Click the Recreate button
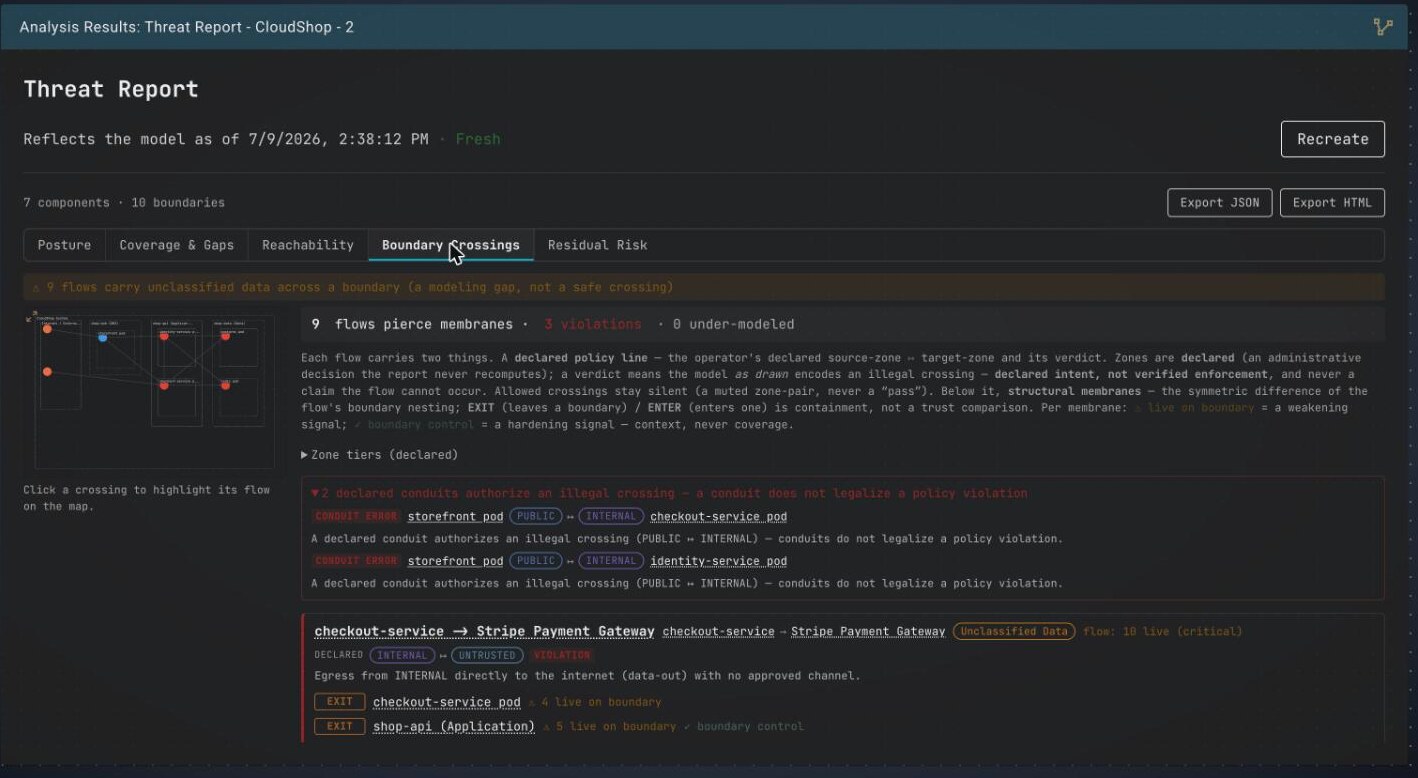Viewport: 1418px width, 778px height. tap(1332, 139)
